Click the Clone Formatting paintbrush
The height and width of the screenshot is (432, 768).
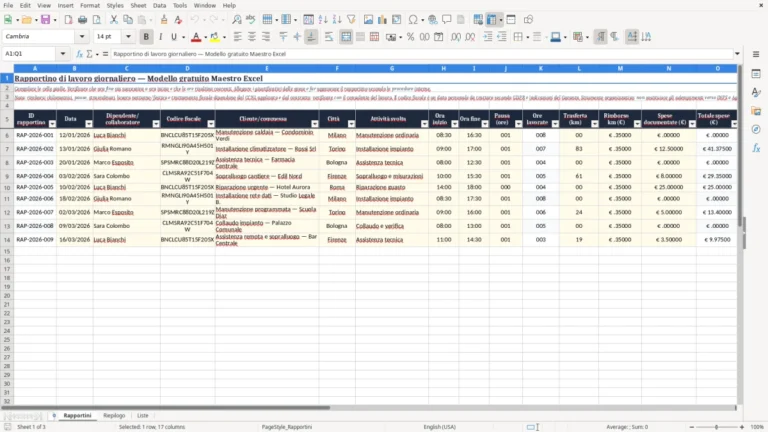164,20
